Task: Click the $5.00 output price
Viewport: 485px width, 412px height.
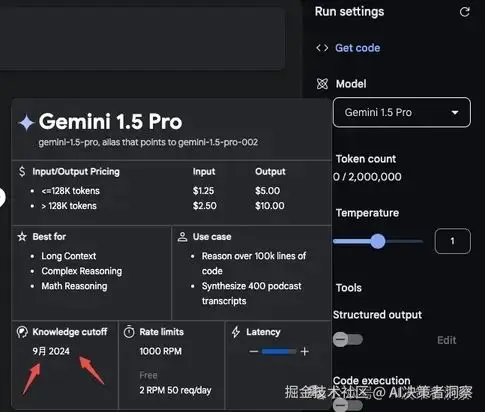Action: tap(267, 191)
